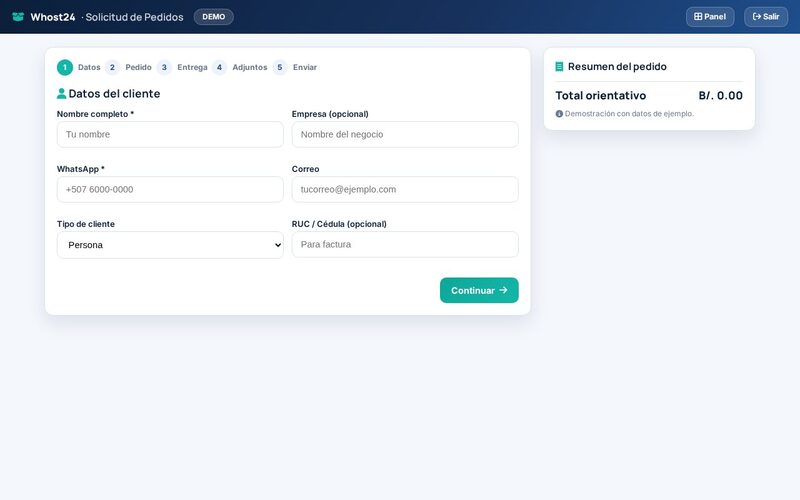Go to the Entrega step label
The height and width of the screenshot is (500, 800).
coord(192,67)
